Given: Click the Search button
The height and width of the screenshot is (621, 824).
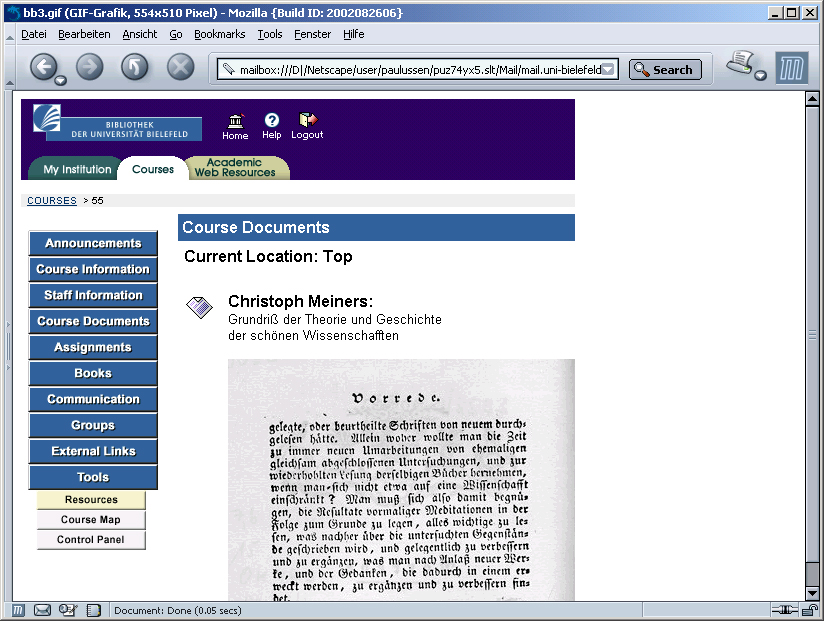Looking at the screenshot, I should click(665, 70).
